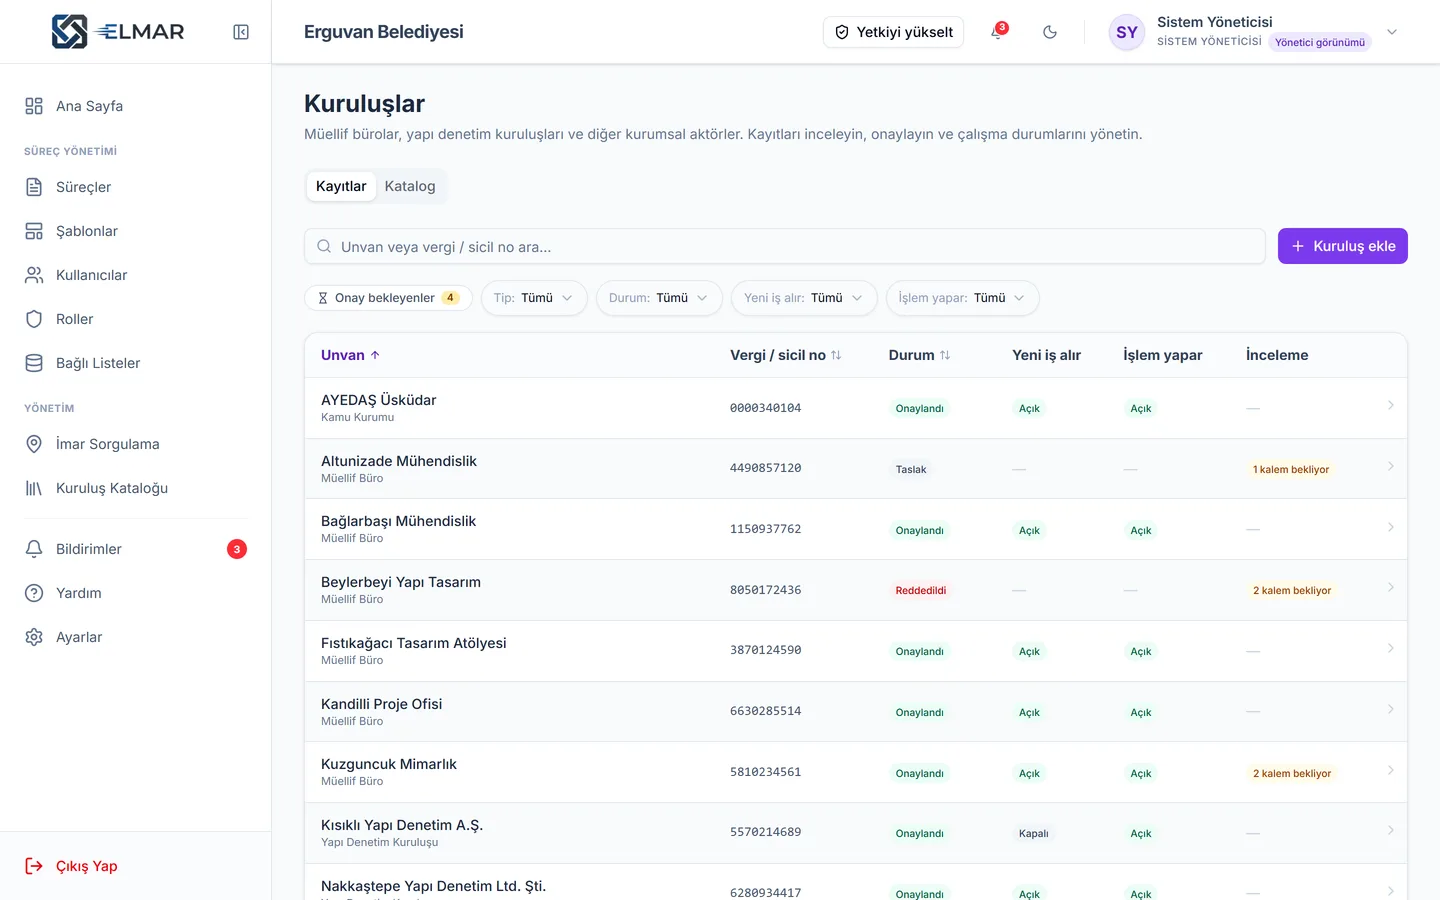Click the Kapalı badge for Kısıklı Yapı Denetim

[x=1034, y=833]
